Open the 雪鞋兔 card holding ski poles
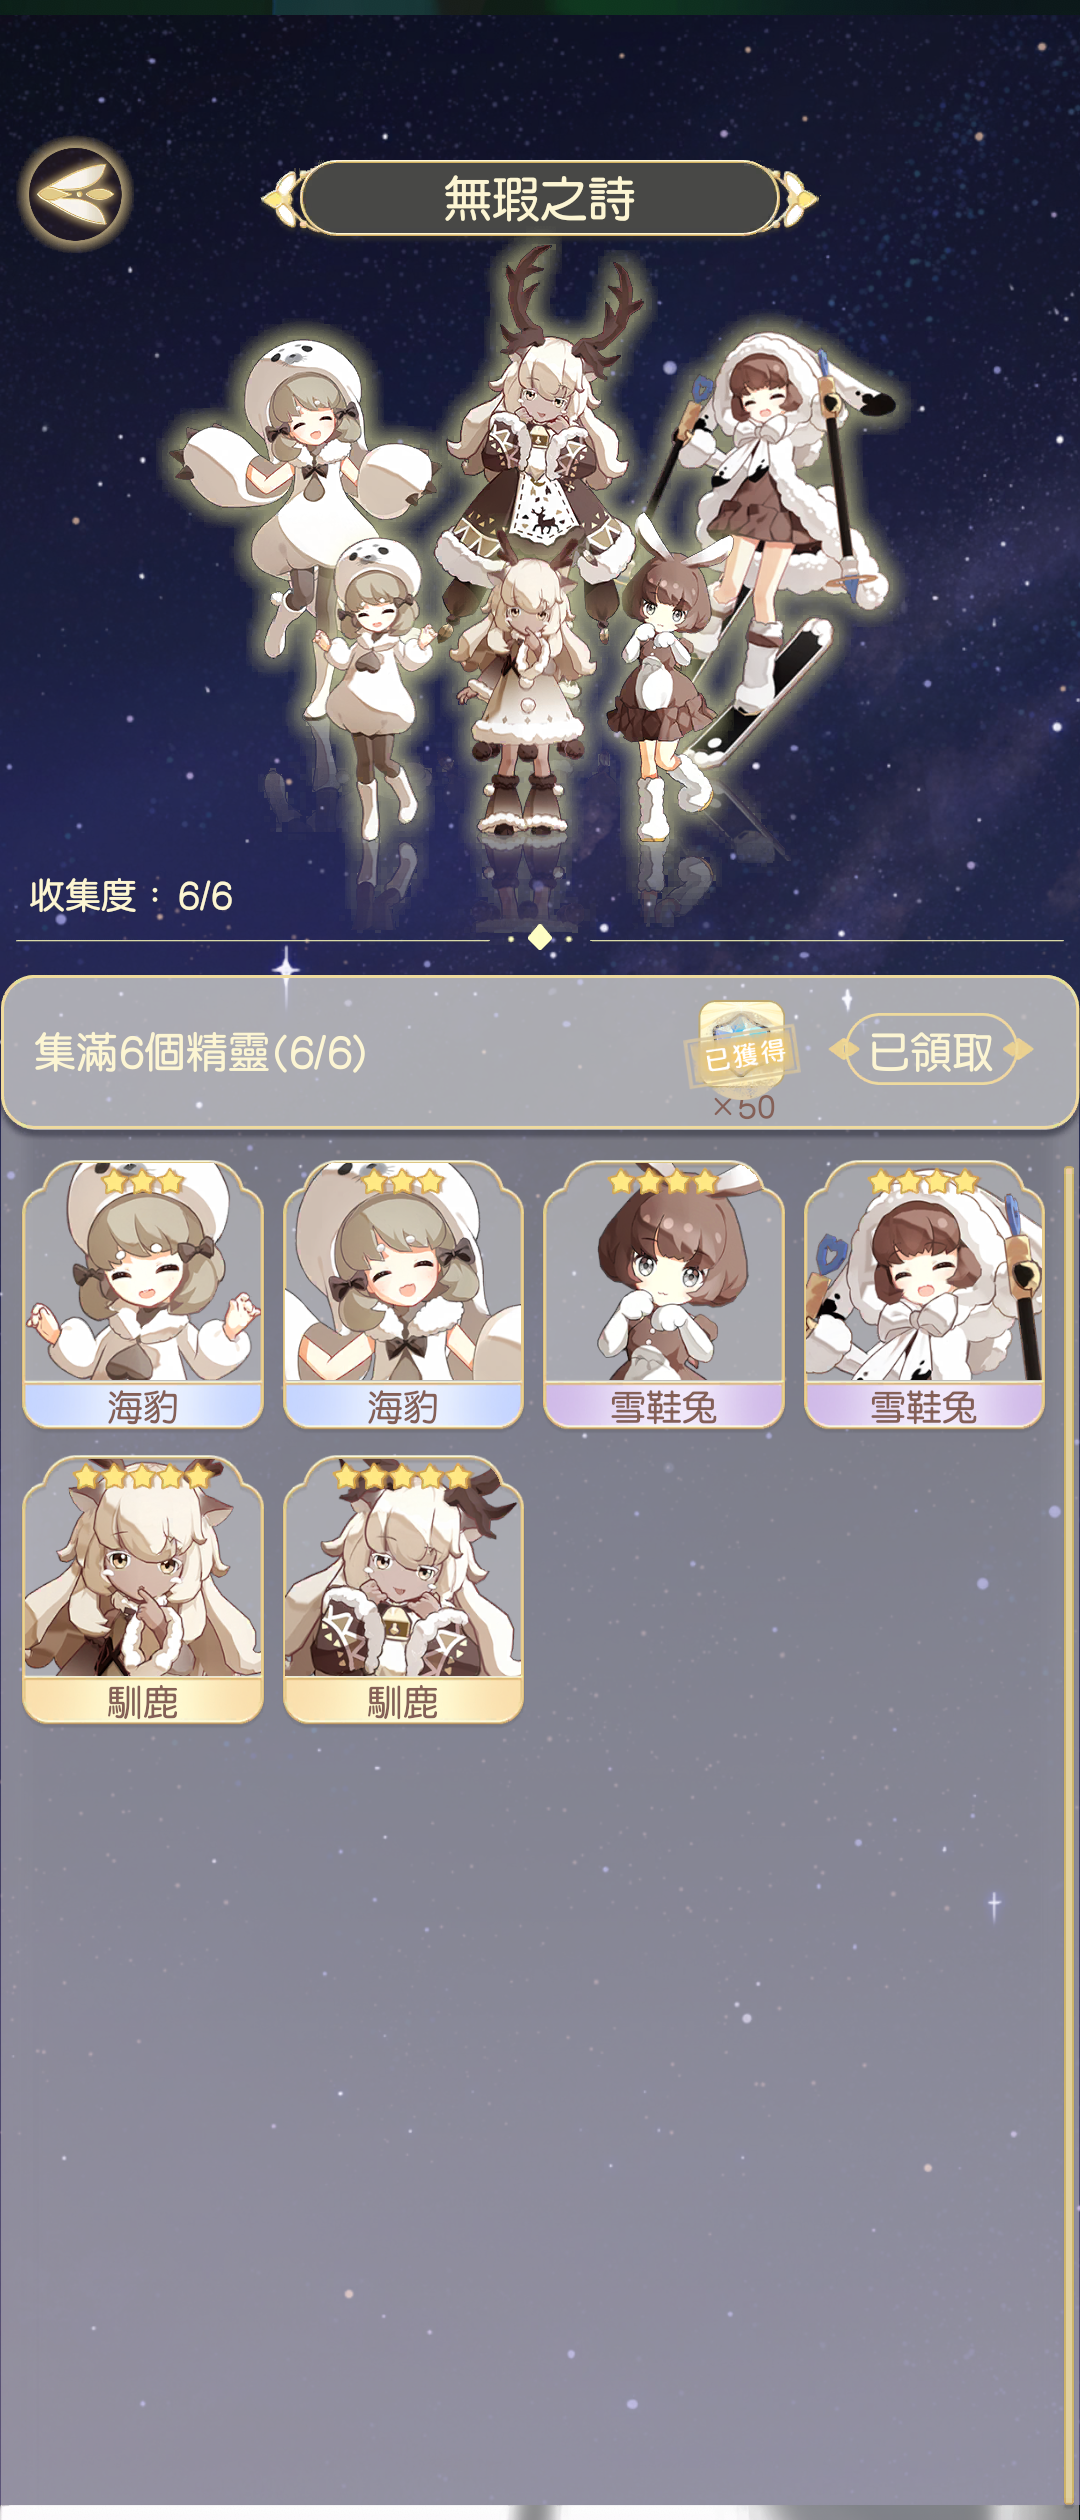 pyautogui.click(x=924, y=1294)
